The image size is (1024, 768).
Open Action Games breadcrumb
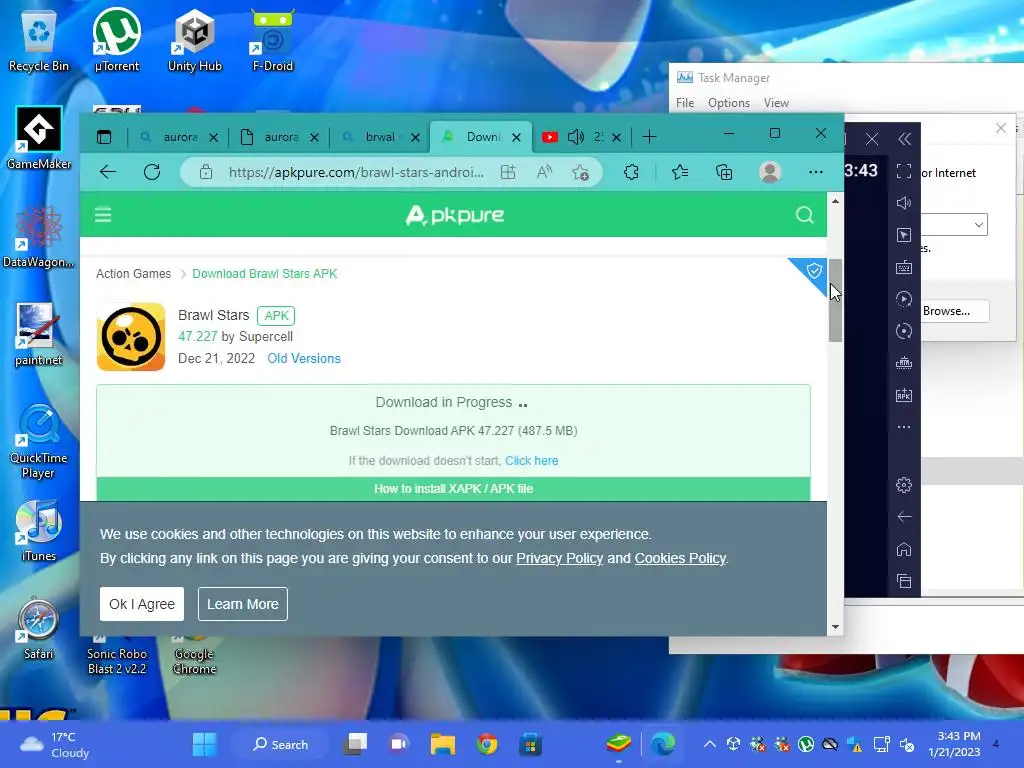[x=133, y=274]
